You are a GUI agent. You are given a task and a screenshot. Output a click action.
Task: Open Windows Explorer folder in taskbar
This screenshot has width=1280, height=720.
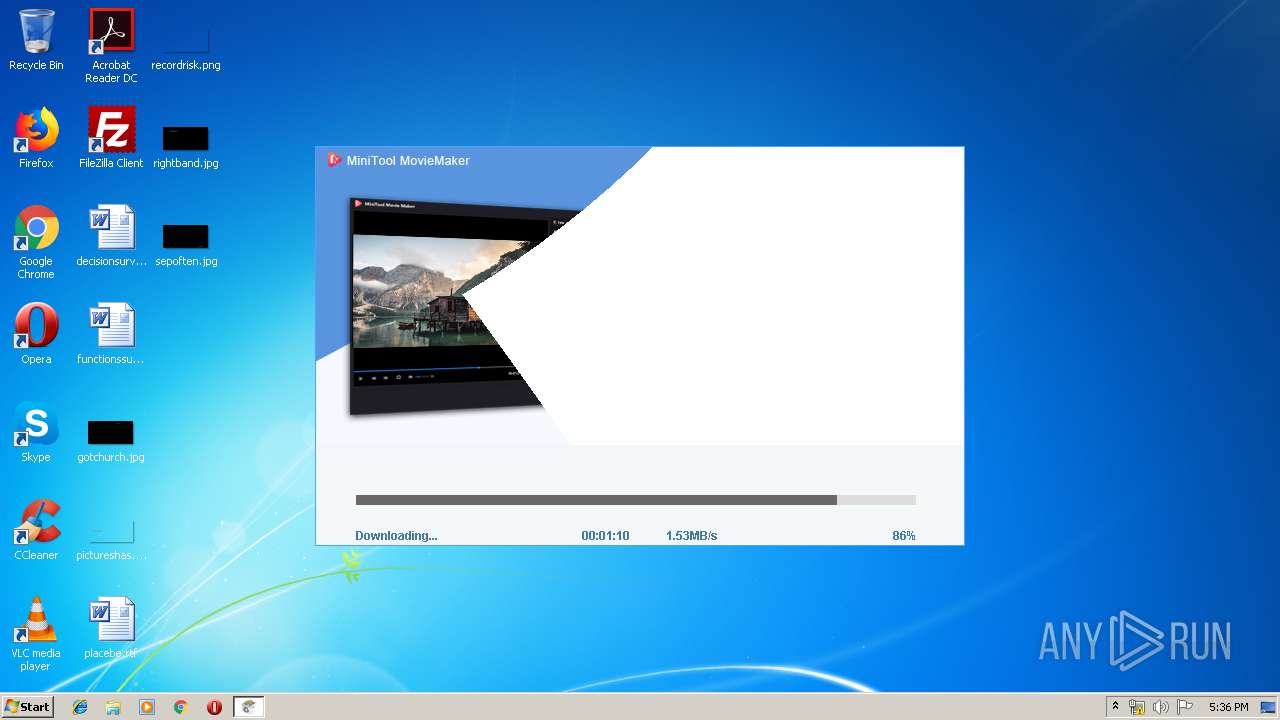tap(113, 707)
